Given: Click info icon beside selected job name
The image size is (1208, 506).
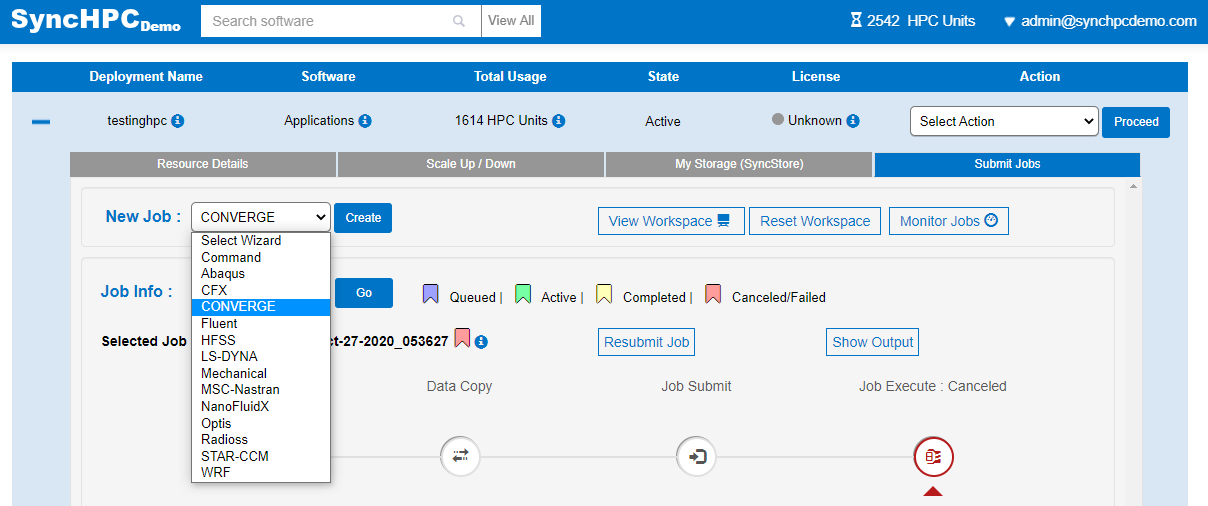Looking at the screenshot, I should point(481,342).
